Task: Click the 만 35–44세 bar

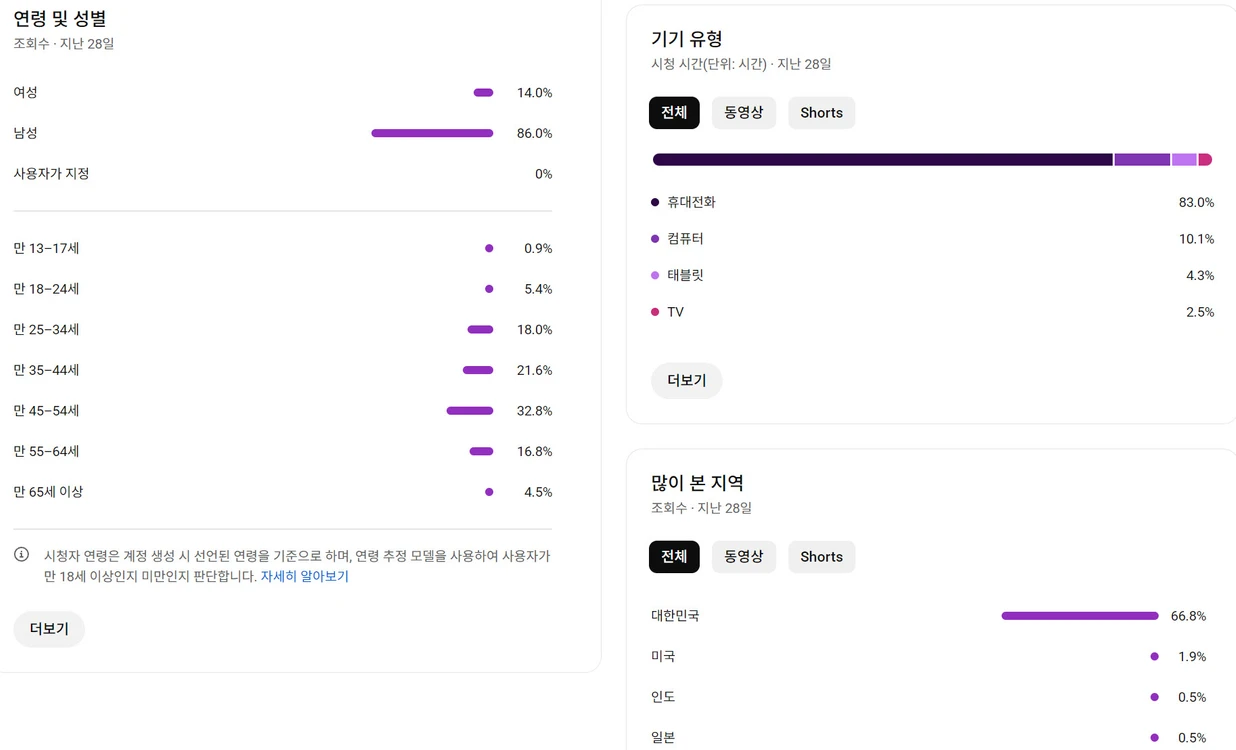Action: (x=478, y=370)
